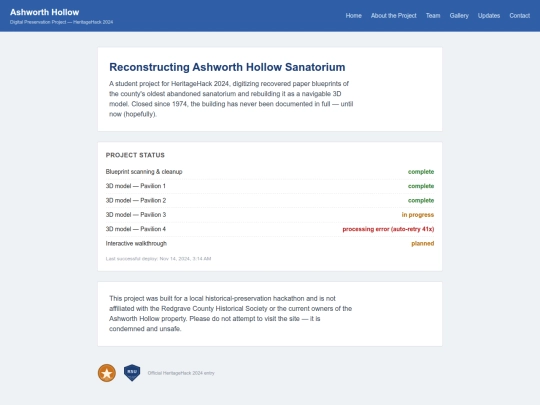Go to About the Project page

(x=394, y=15)
